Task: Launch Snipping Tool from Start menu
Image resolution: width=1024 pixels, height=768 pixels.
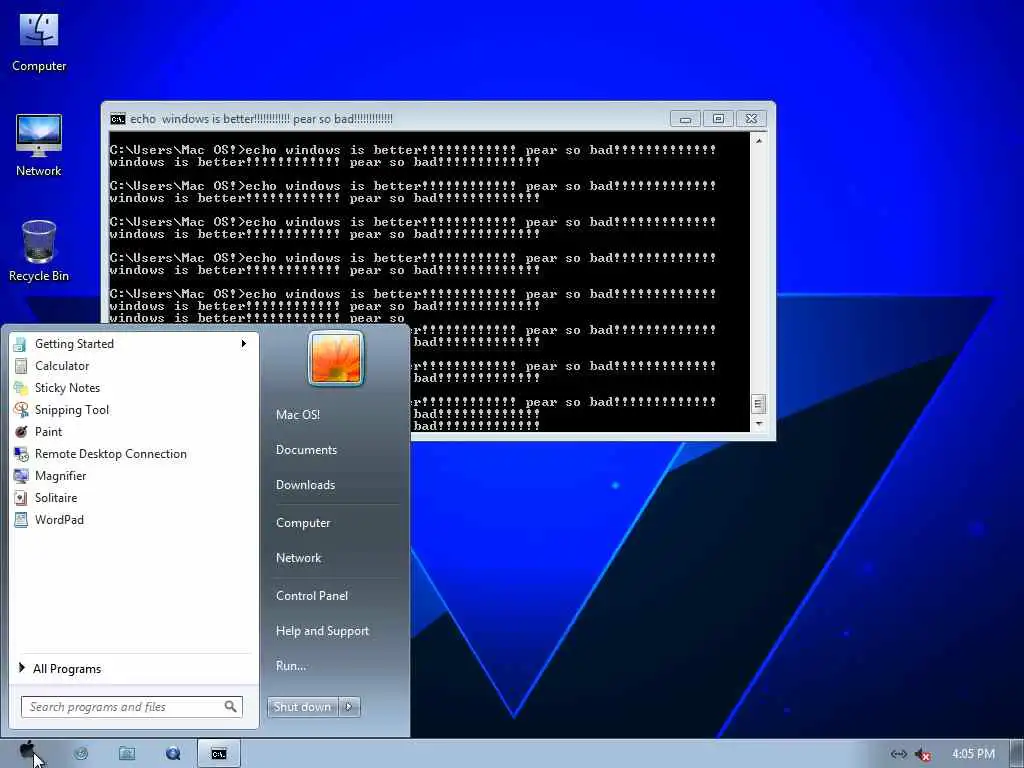Action: pyautogui.click(x=135, y=410)
